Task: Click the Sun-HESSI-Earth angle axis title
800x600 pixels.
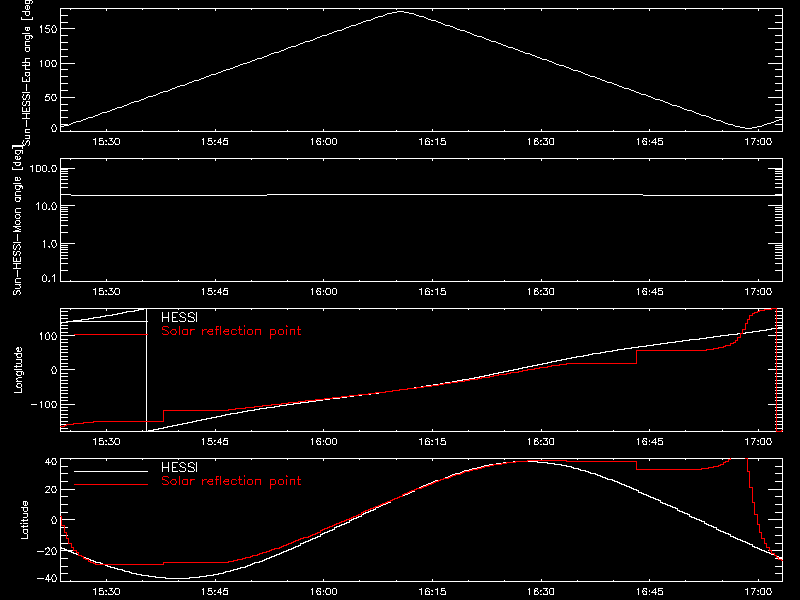Action: pyautogui.click(x=27, y=72)
